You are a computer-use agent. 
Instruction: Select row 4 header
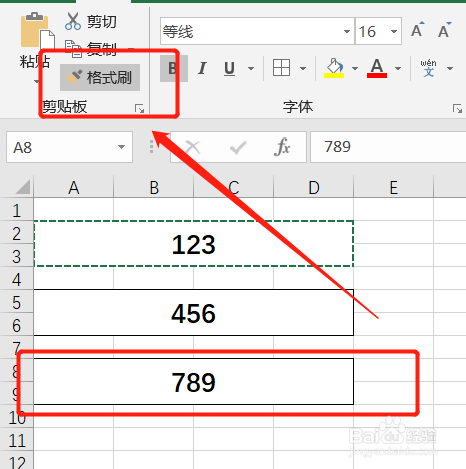(17, 278)
